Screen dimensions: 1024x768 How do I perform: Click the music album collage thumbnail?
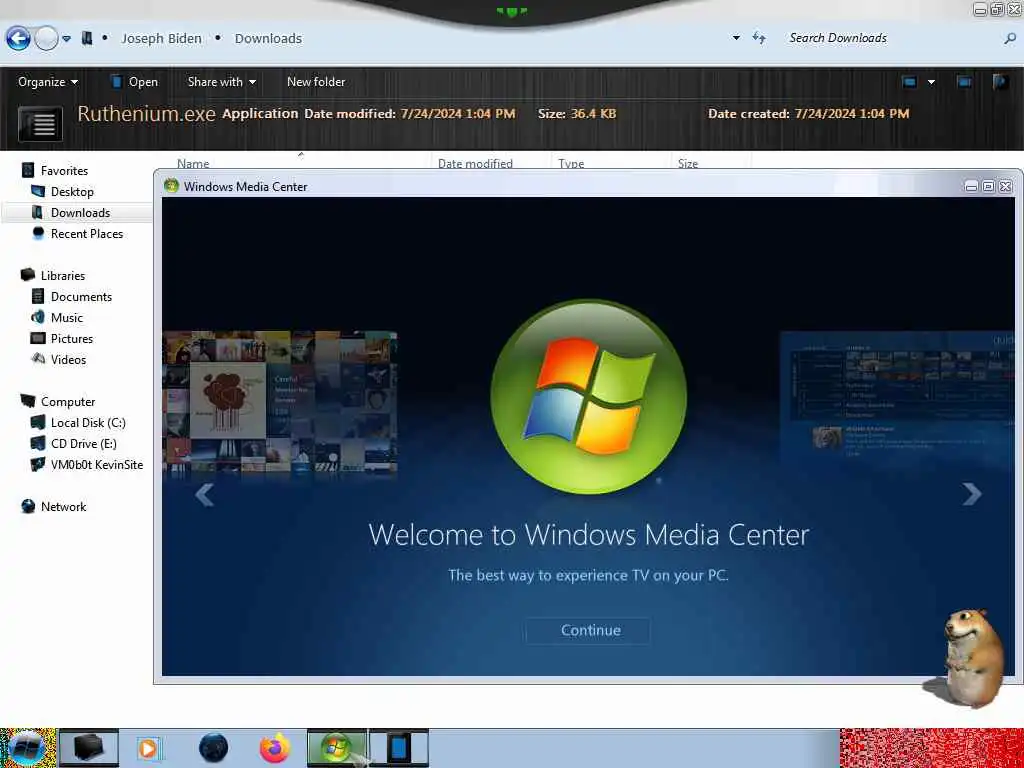(x=280, y=401)
